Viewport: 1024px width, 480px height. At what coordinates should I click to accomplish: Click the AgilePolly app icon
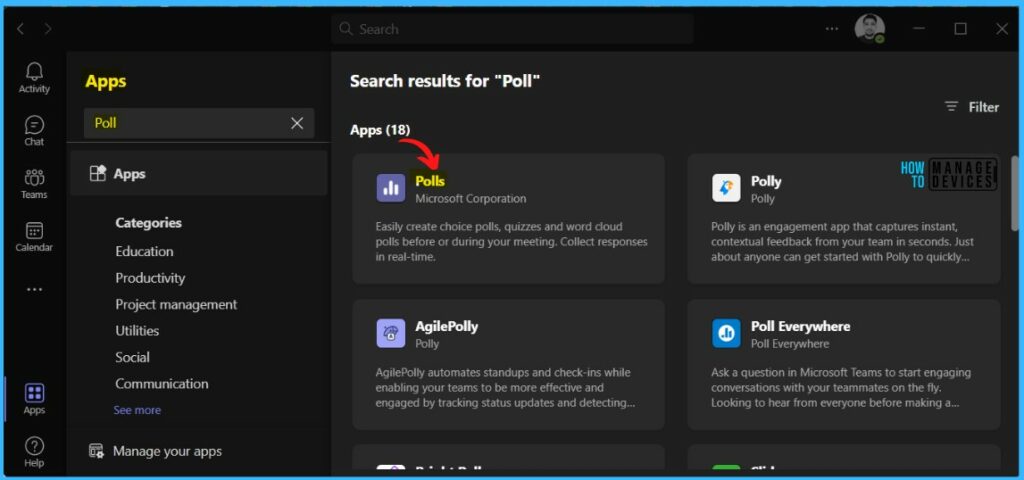(391, 333)
